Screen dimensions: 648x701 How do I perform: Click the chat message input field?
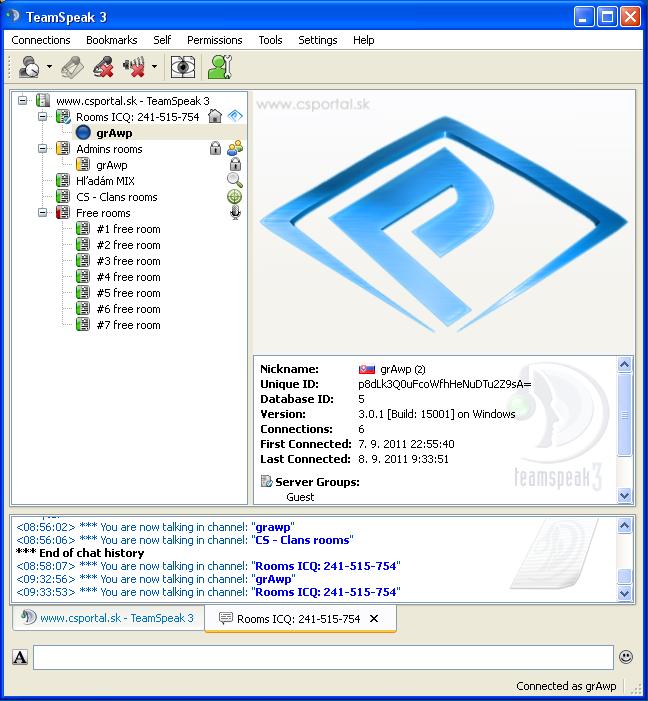tap(322, 657)
